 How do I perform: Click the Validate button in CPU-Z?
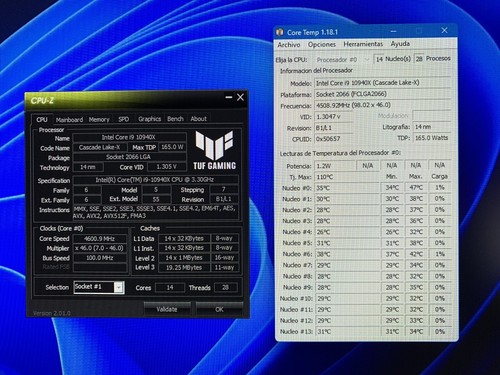click(x=167, y=309)
